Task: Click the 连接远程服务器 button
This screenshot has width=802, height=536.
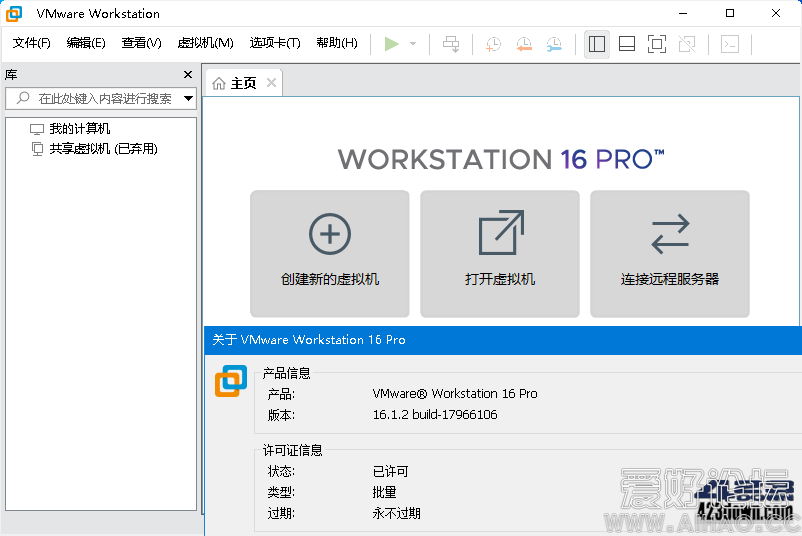Action: tap(670, 253)
